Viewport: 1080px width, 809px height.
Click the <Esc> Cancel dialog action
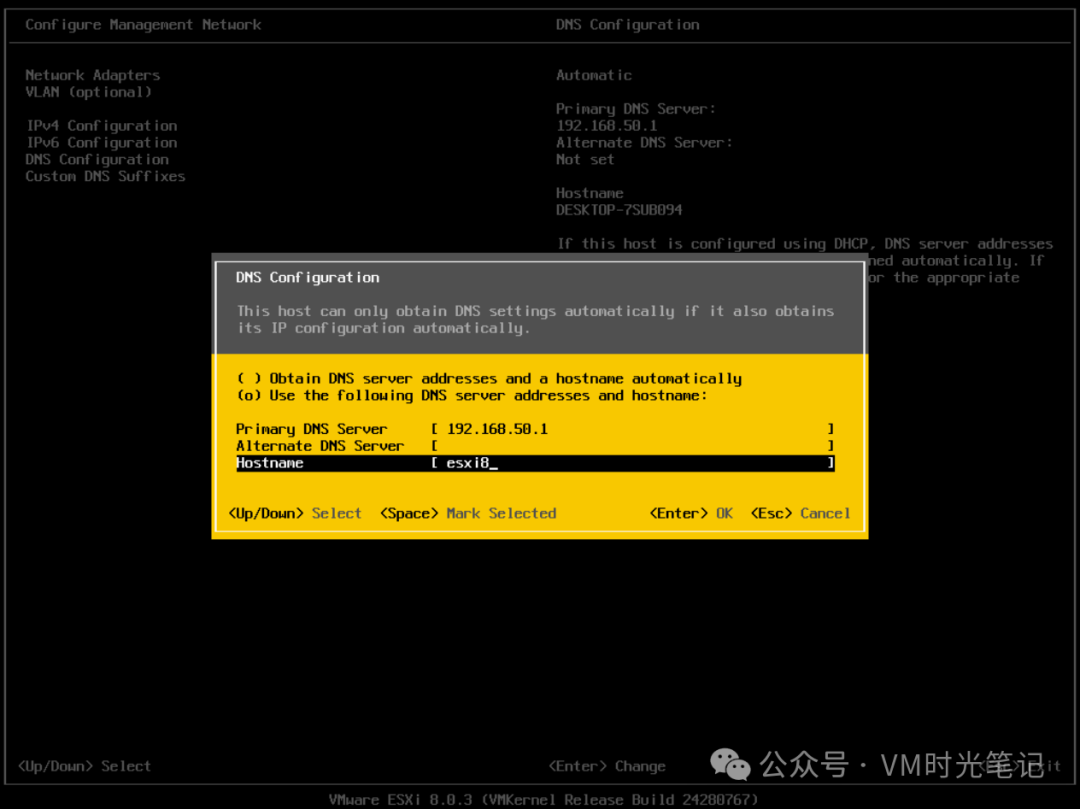click(x=800, y=514)
